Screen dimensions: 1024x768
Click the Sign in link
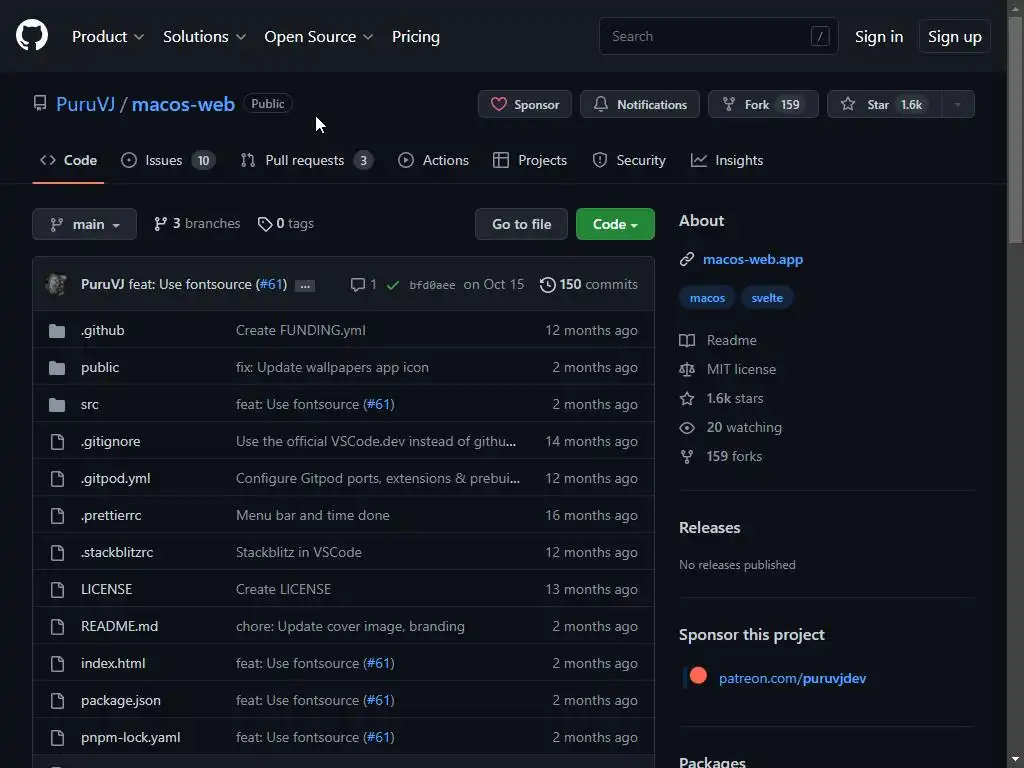(879, 37)
